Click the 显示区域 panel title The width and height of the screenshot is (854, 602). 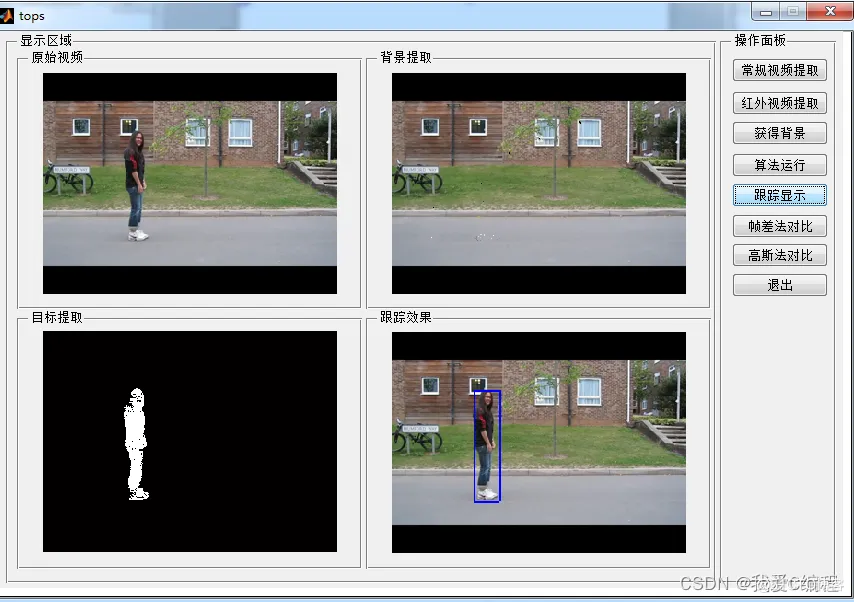[46, 40]
